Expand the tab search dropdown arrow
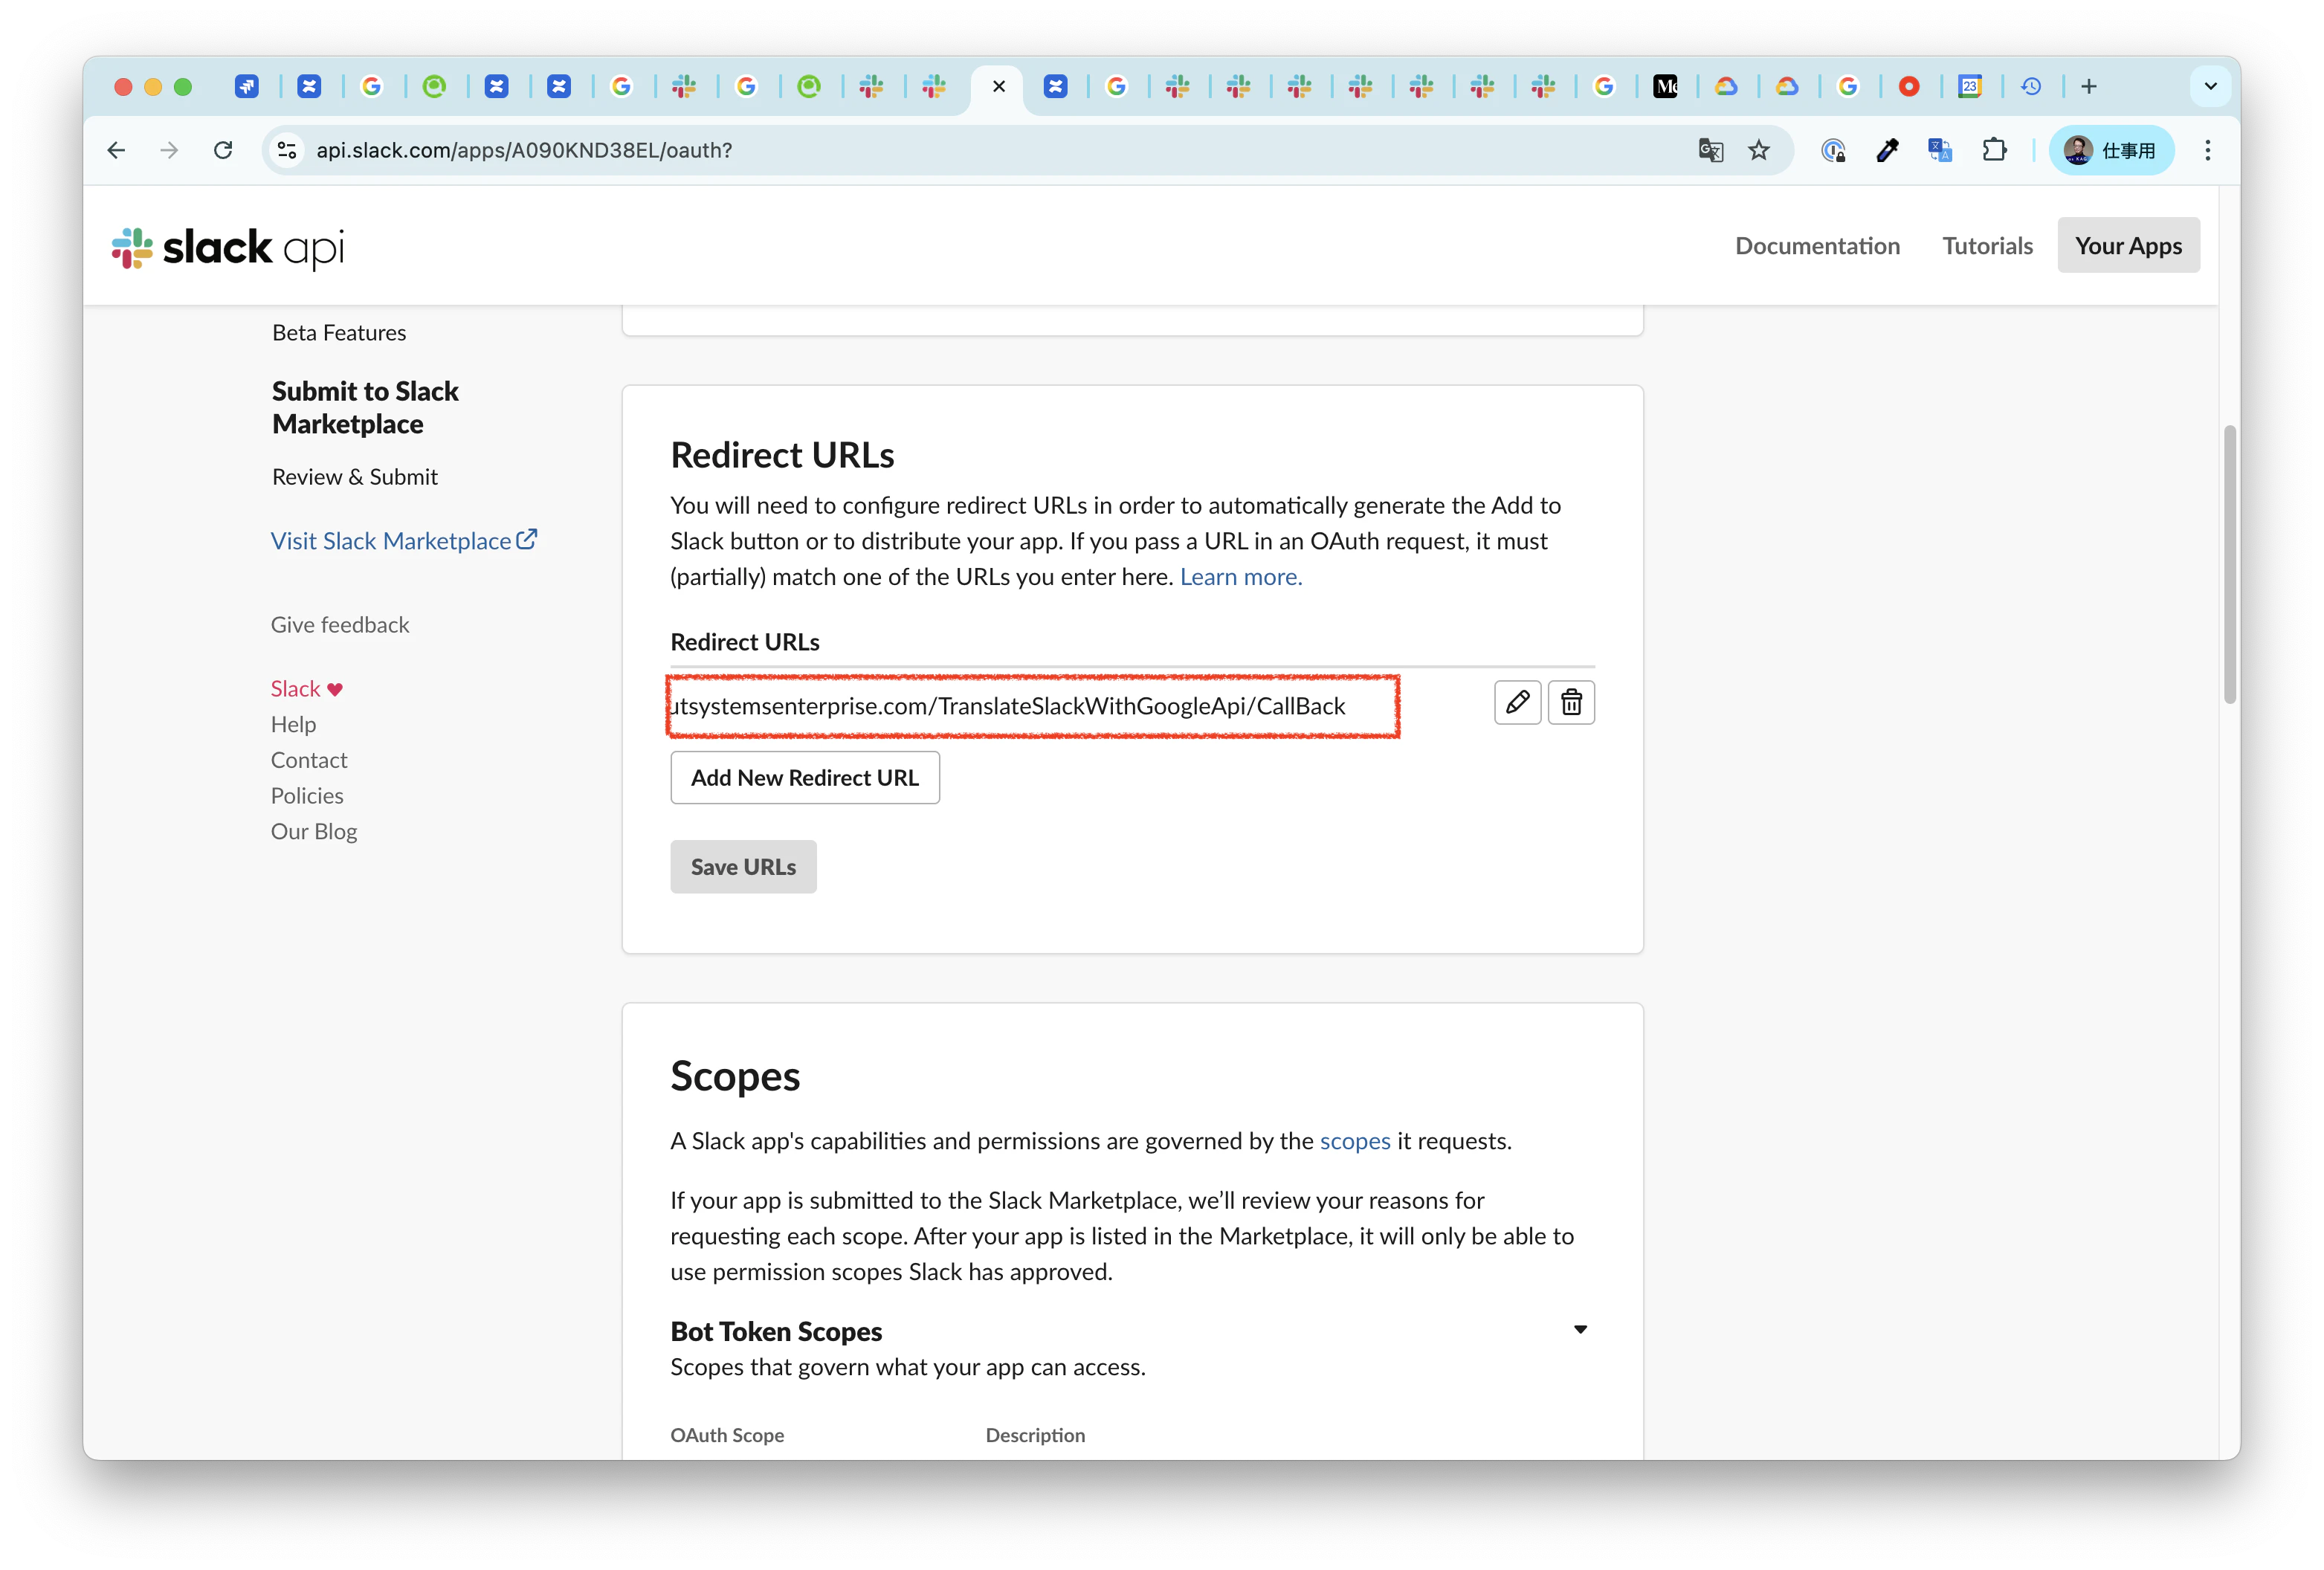The width and height of the screenshot is (2324, 1570). coord(2210,86)
